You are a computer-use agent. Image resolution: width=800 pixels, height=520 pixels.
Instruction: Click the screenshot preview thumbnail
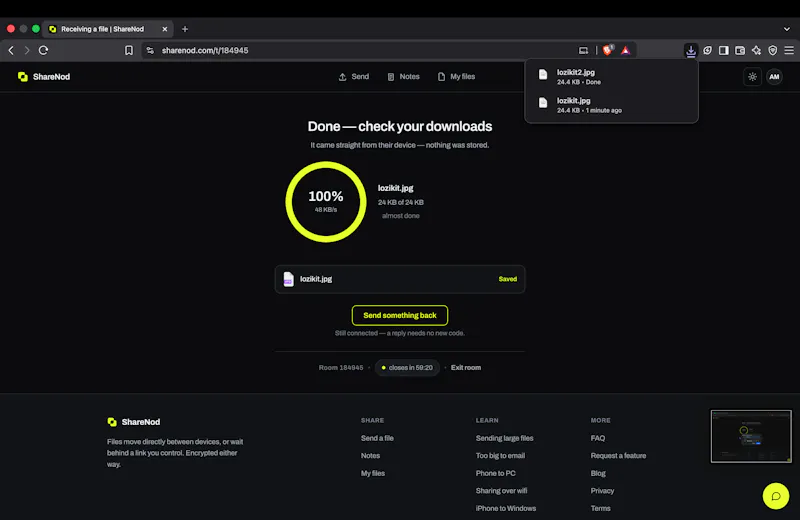coord(751,436)
